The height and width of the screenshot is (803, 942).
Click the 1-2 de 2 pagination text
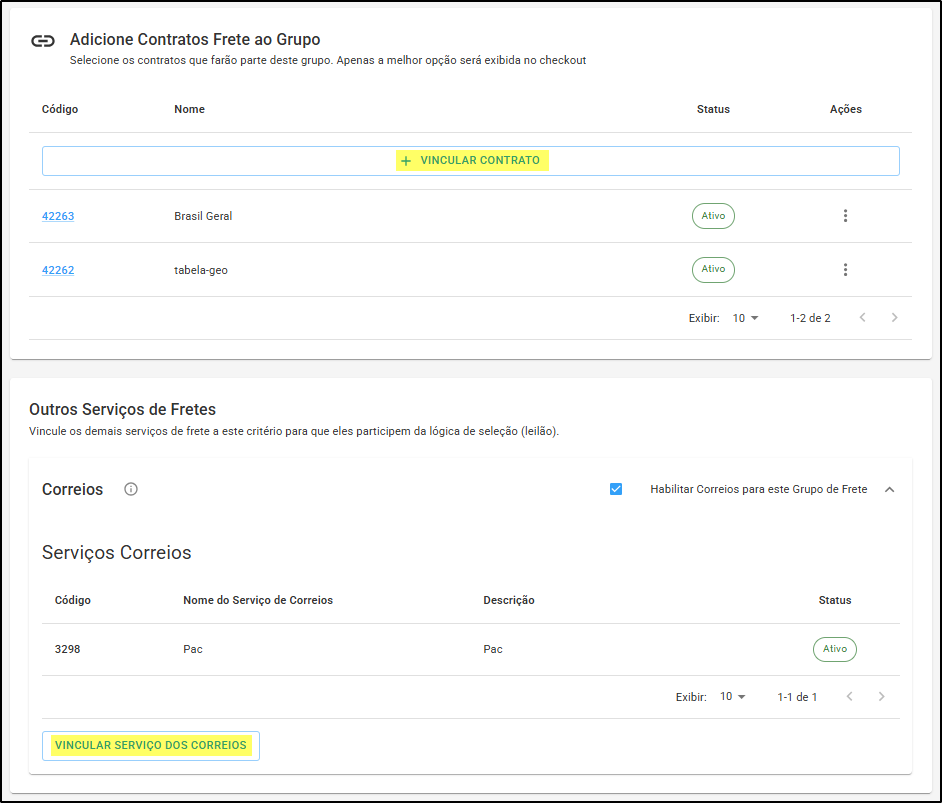pyautogui.click(x=810, y=318)
